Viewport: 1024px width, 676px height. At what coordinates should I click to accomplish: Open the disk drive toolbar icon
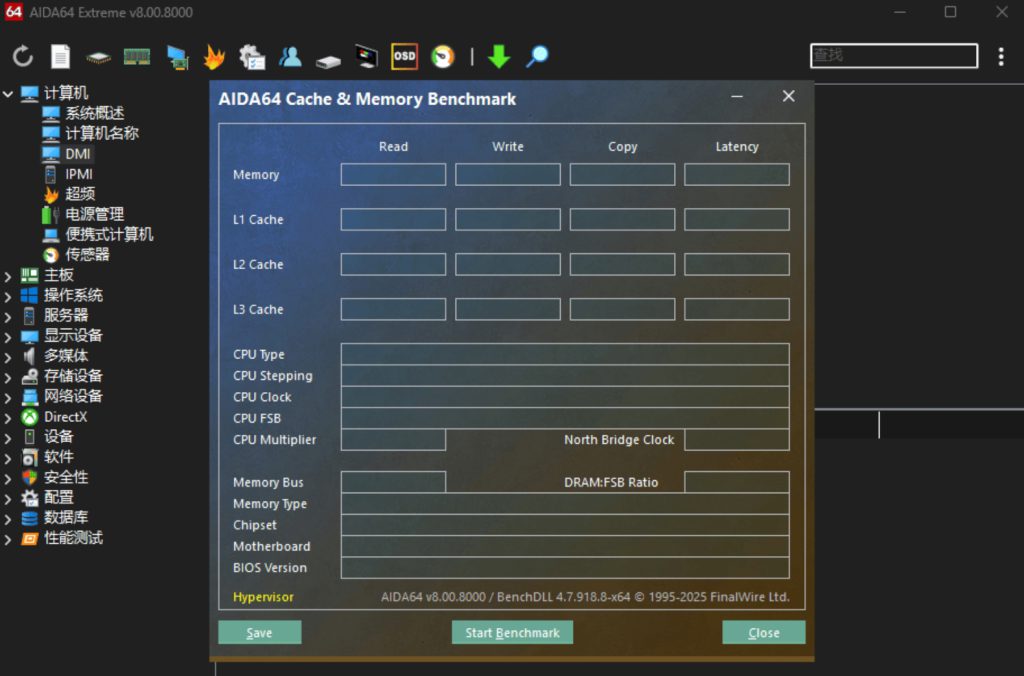pyautogui.click(x=328, y=61)
